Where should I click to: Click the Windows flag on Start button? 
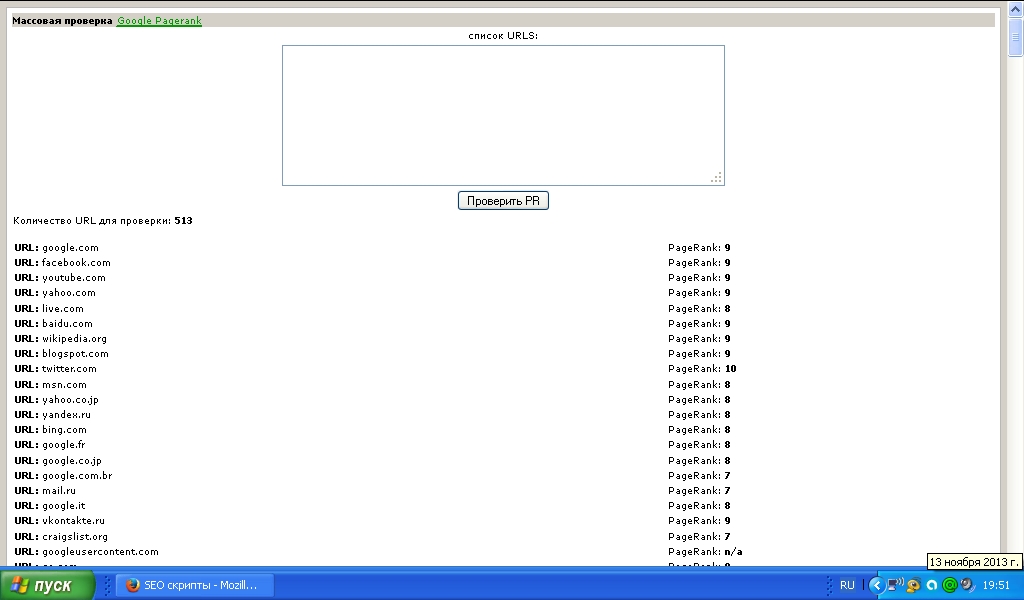(x=20, y=585)
